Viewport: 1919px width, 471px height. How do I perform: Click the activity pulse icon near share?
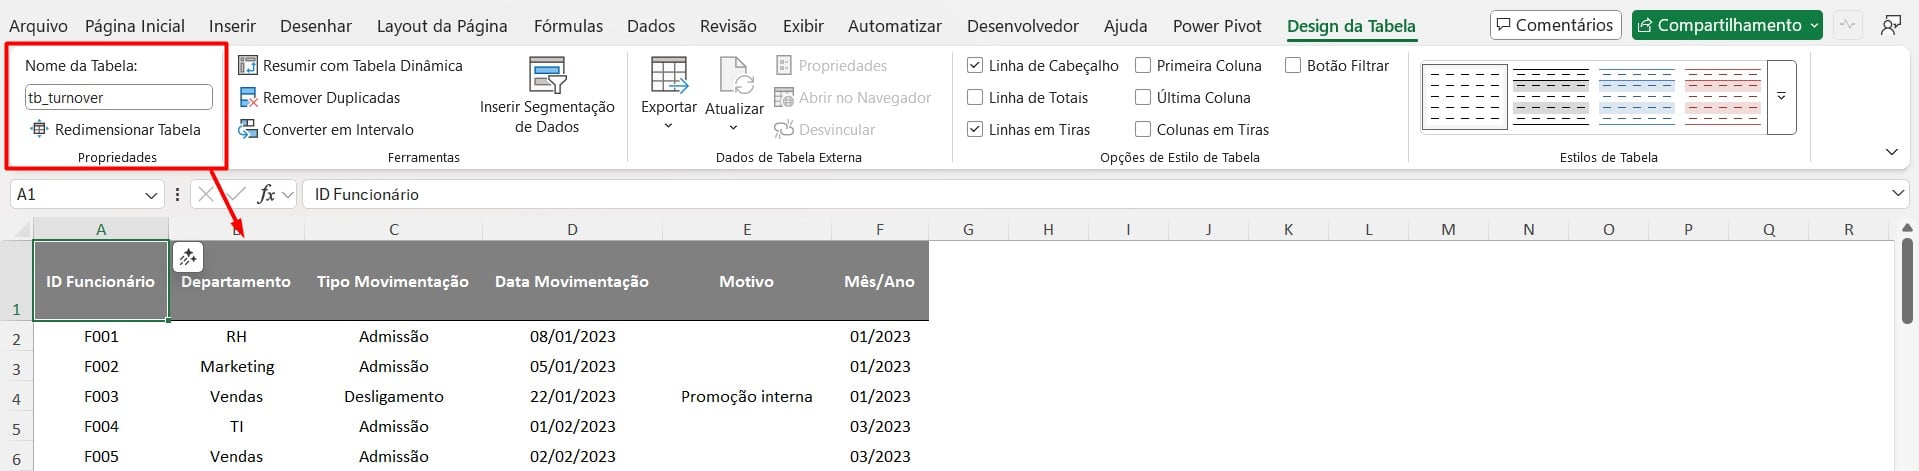[x=1847, y=25]
